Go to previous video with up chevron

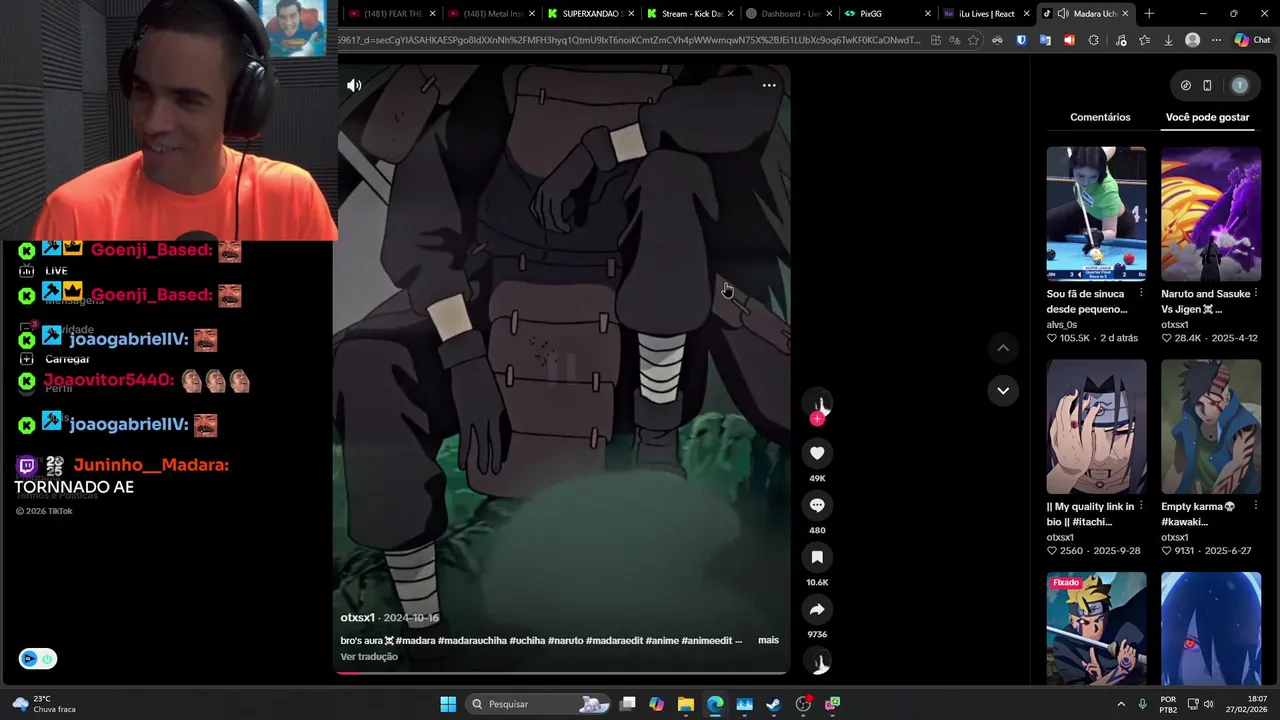(x=1003, y=348)
